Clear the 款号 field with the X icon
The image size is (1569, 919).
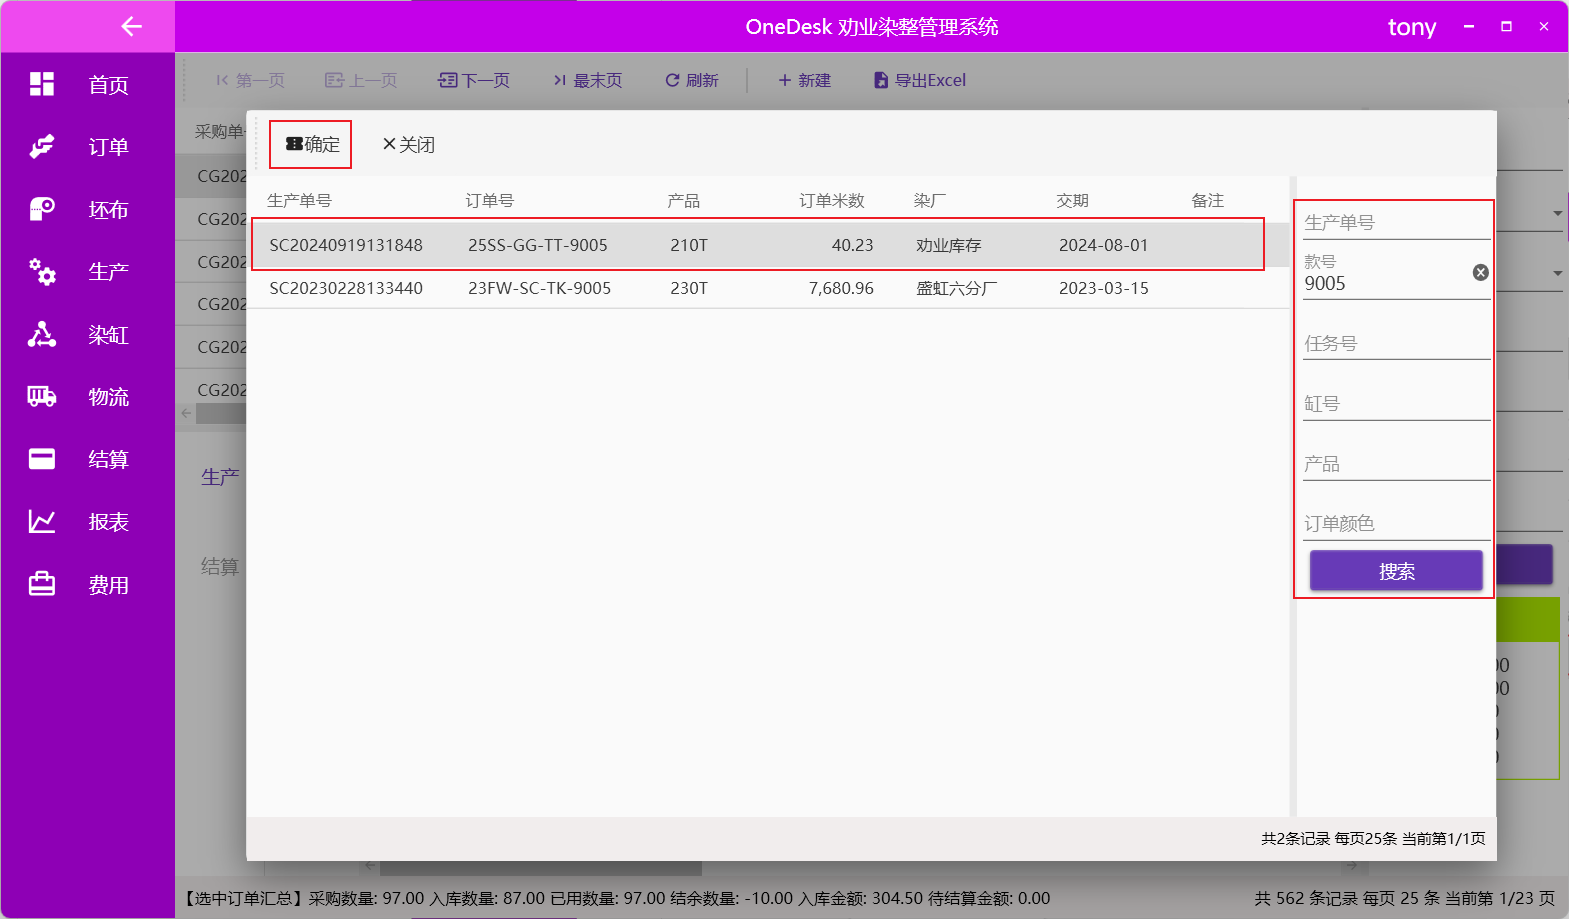[x=1480, y=273]
